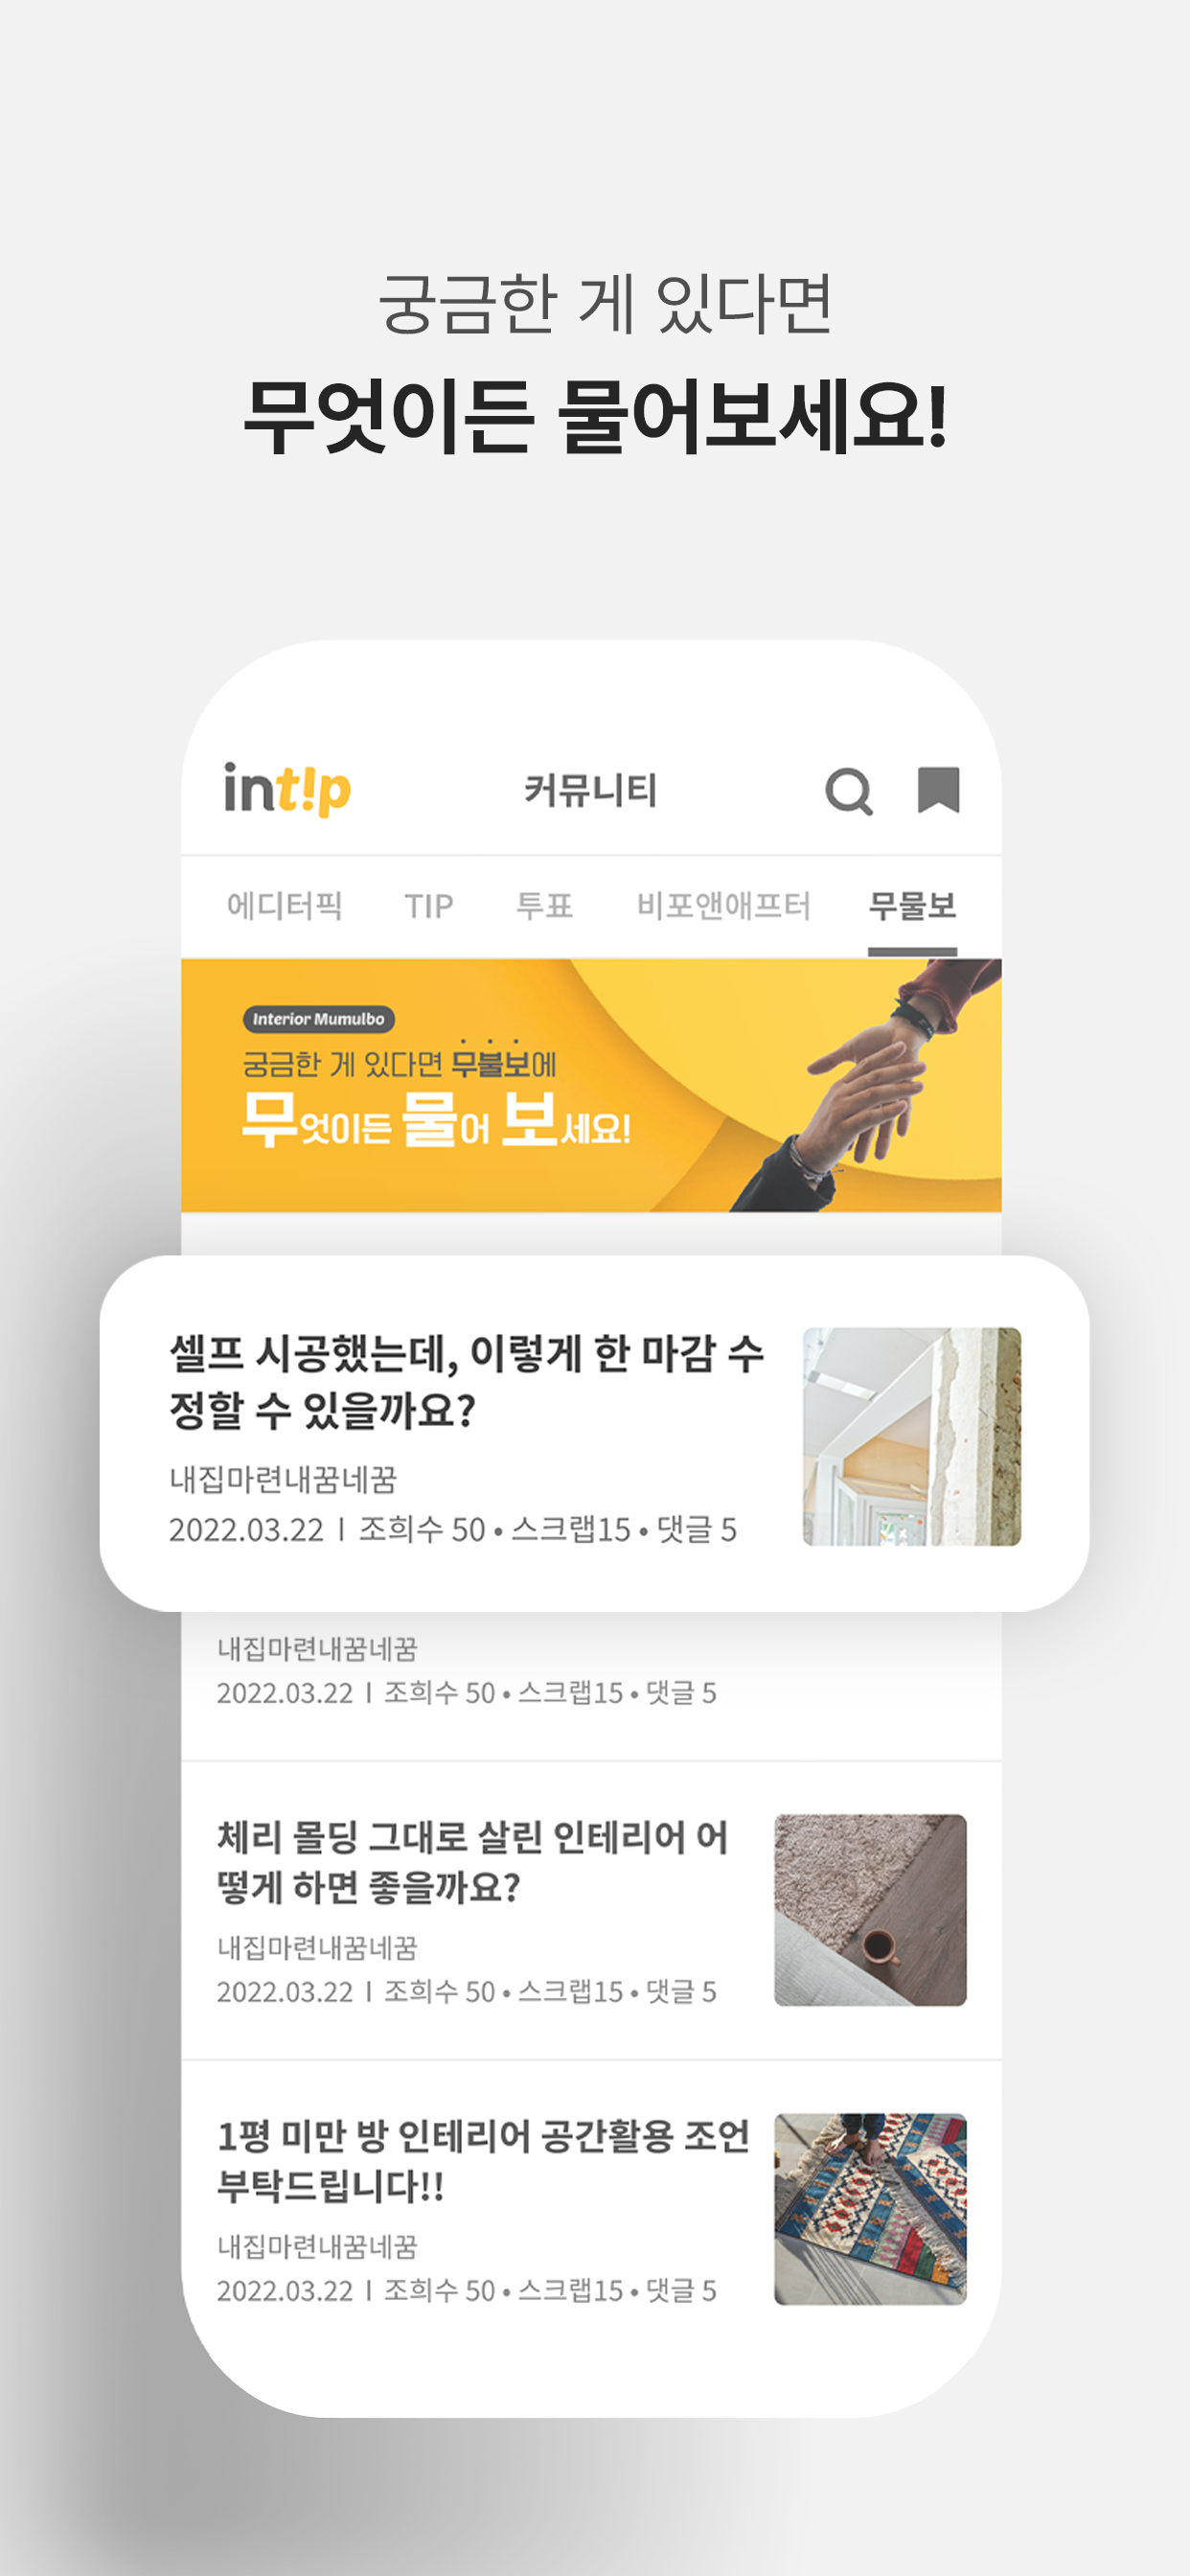Switch to the 에디터픽 tab
Viewport: 1190px width, 2576px height.
pyautogui.click(x=285, y=905)
